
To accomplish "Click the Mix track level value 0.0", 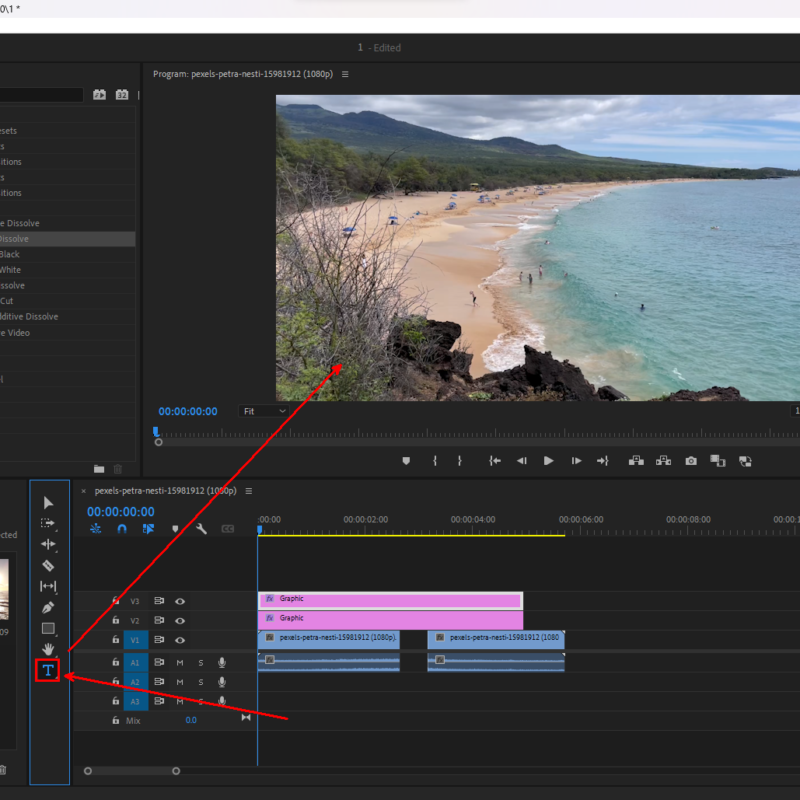I will pos(191,720).
